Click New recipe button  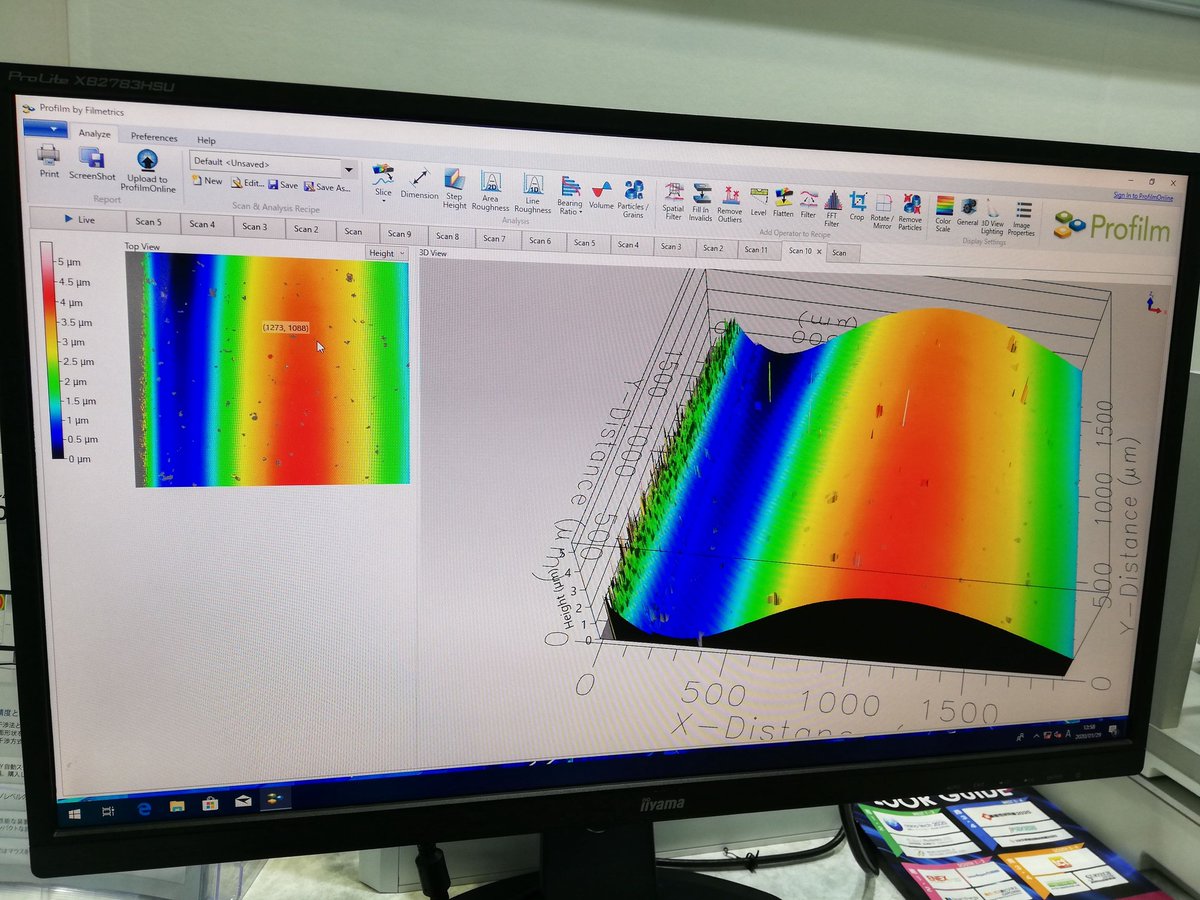[207, 181]
